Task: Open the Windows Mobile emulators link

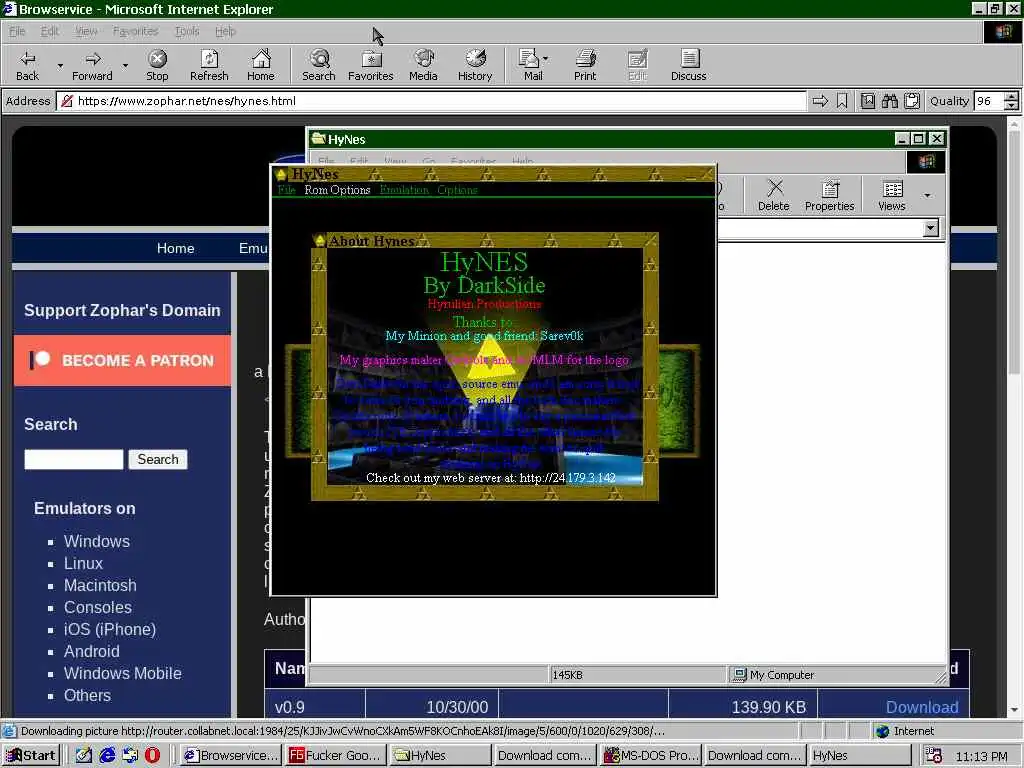Action: (122, 673)
